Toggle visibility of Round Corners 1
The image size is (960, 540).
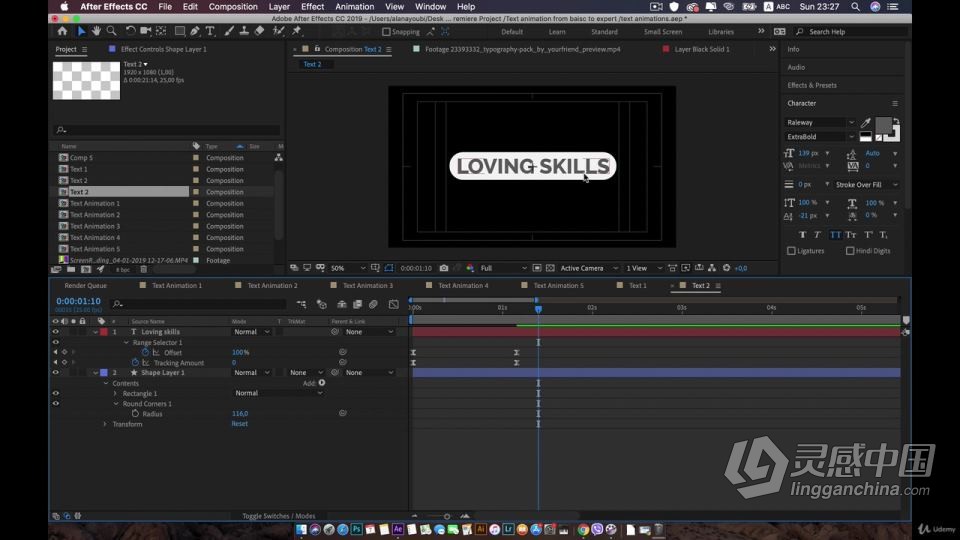pos(56,403)
